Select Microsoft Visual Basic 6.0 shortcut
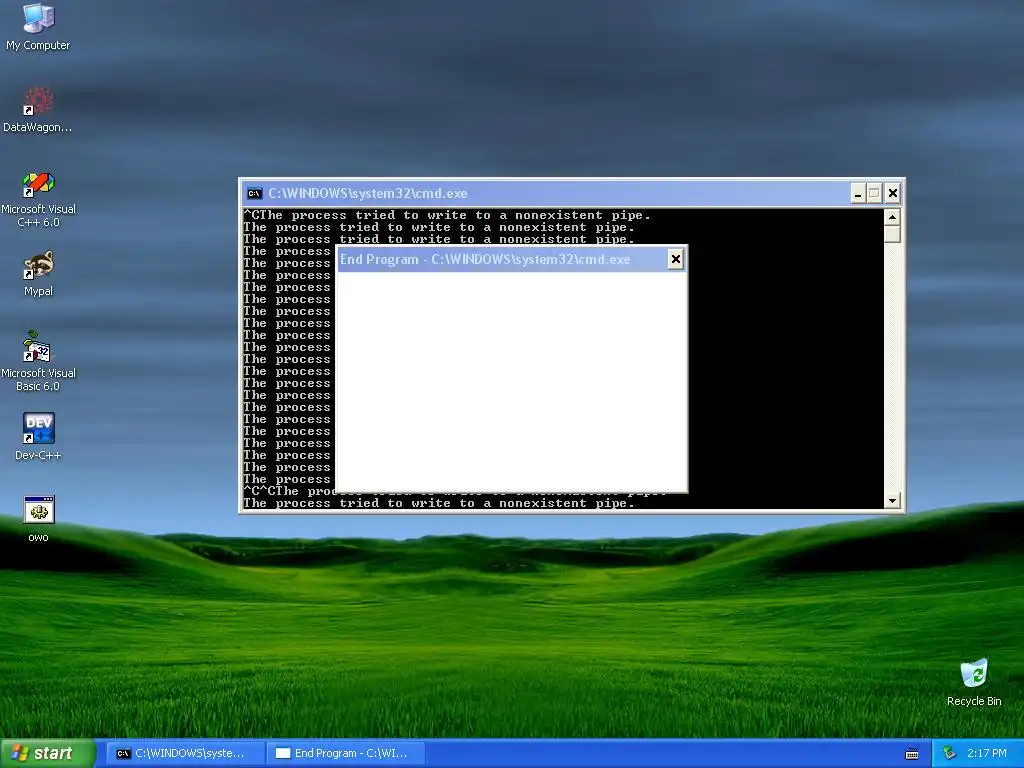The height and width of the screenshot is (768, 1024). coord(38,361)
